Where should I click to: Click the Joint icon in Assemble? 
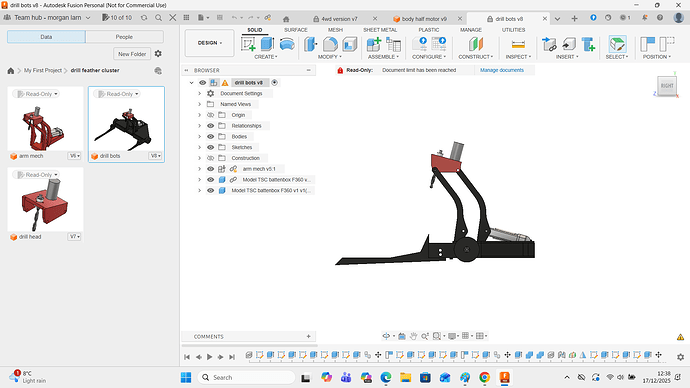tap(393, 44)
